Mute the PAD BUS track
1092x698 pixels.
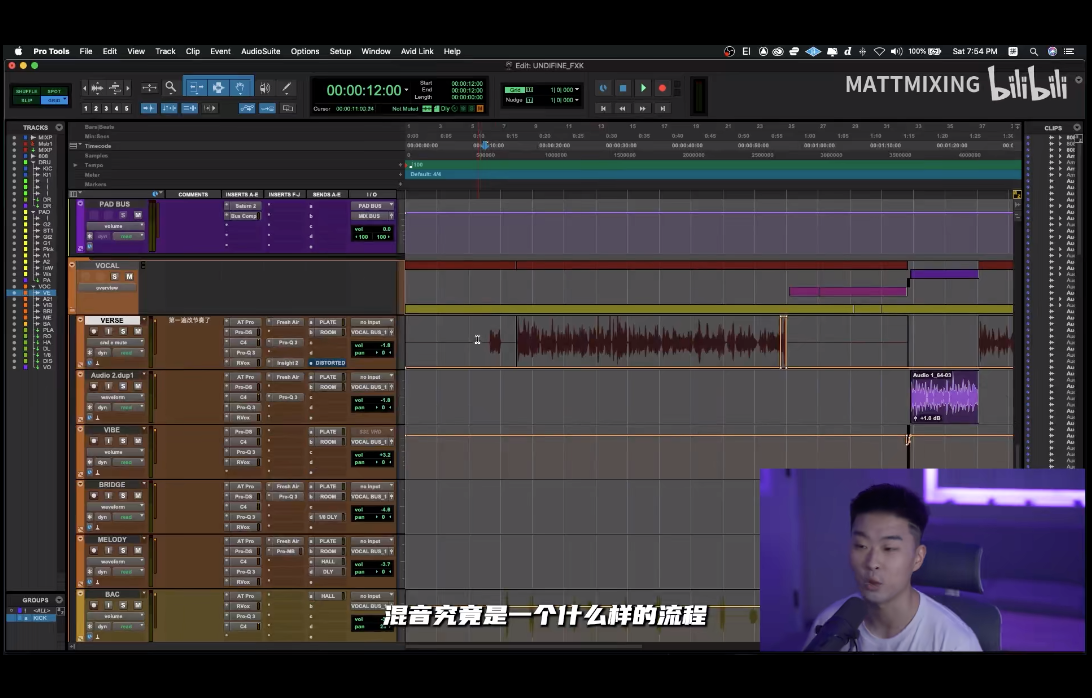pos(137,215)
